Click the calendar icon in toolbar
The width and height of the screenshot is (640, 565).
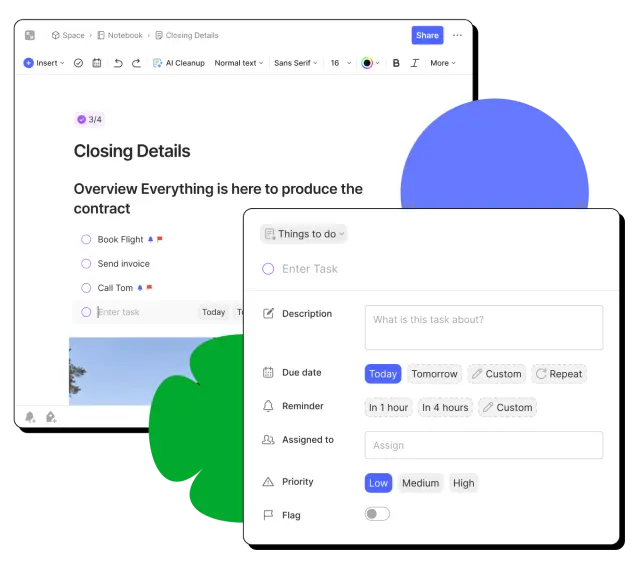[x=97, y=63]
